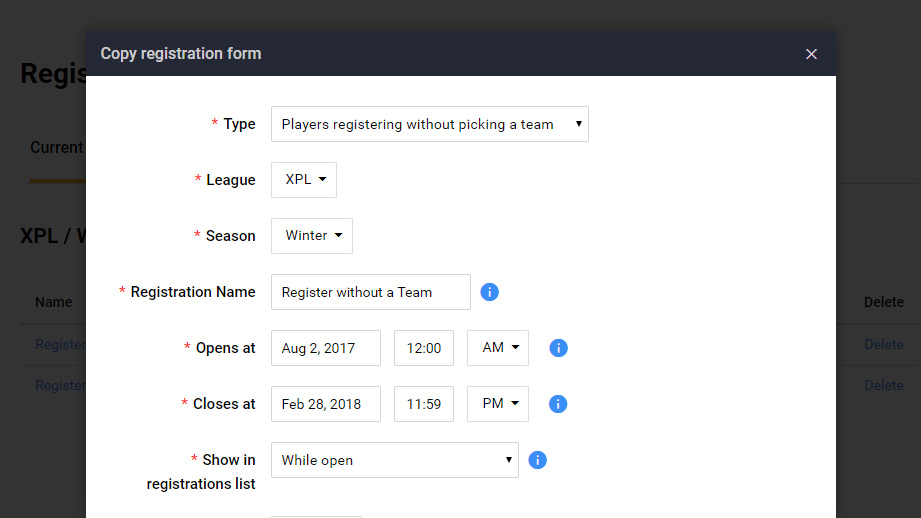This screenshot has width=921, height=518.
Task: Click info icon beside Closes at row
Action: (559, 404)
